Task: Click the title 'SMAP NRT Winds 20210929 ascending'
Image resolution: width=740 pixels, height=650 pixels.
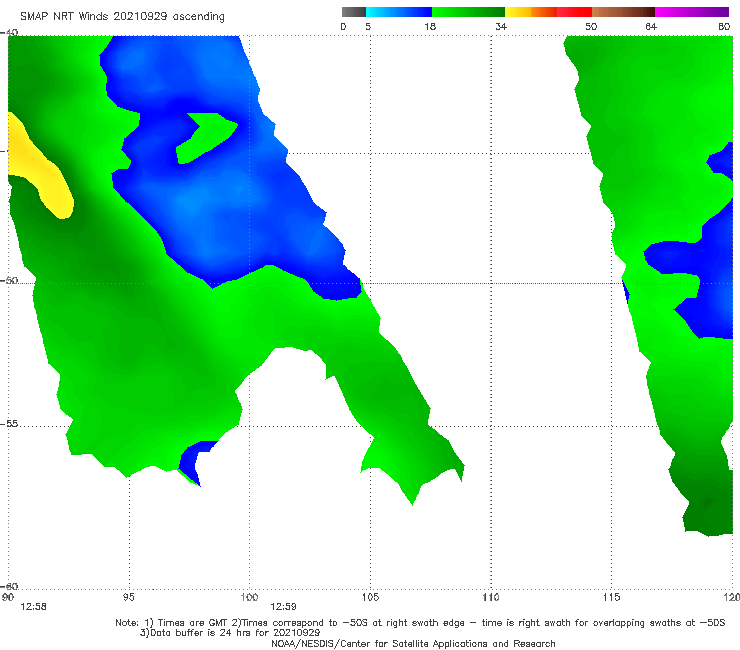Action: pos(122,16)
